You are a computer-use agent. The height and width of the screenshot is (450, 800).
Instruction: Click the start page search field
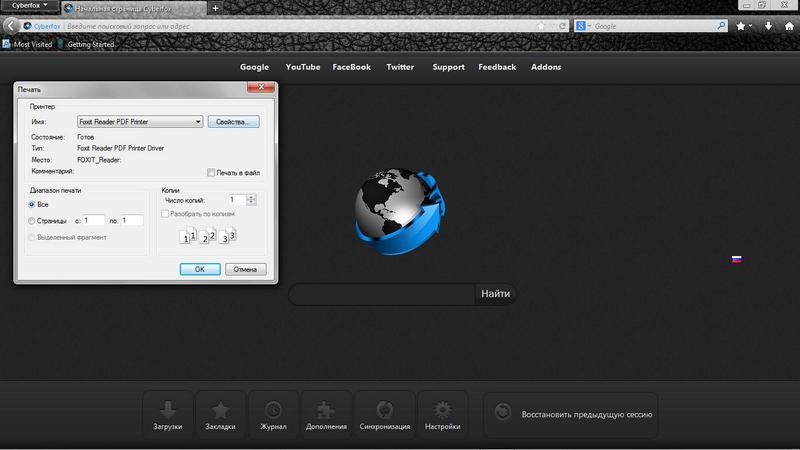coord(382,294)
